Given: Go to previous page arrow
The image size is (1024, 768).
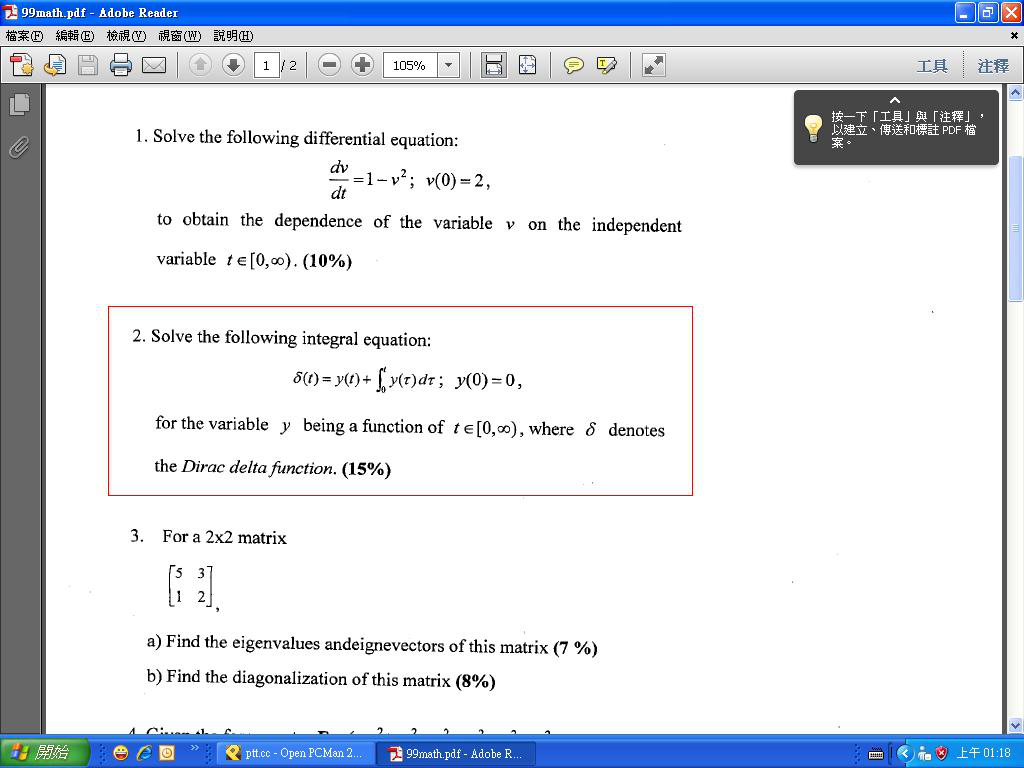Looking at the screenshot, I should point(200,65).
